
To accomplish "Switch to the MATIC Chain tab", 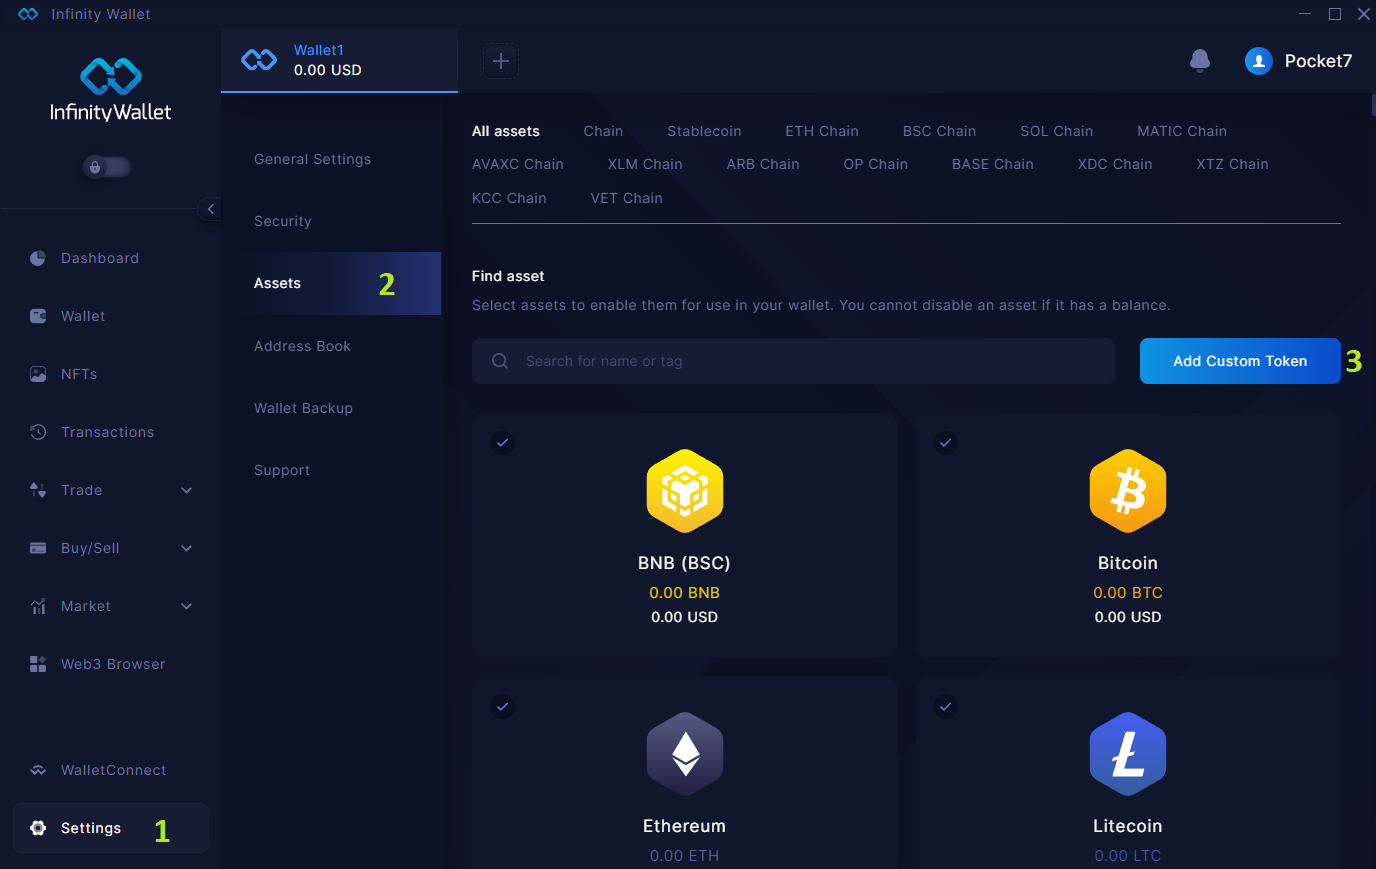I will pos(1182,131).
